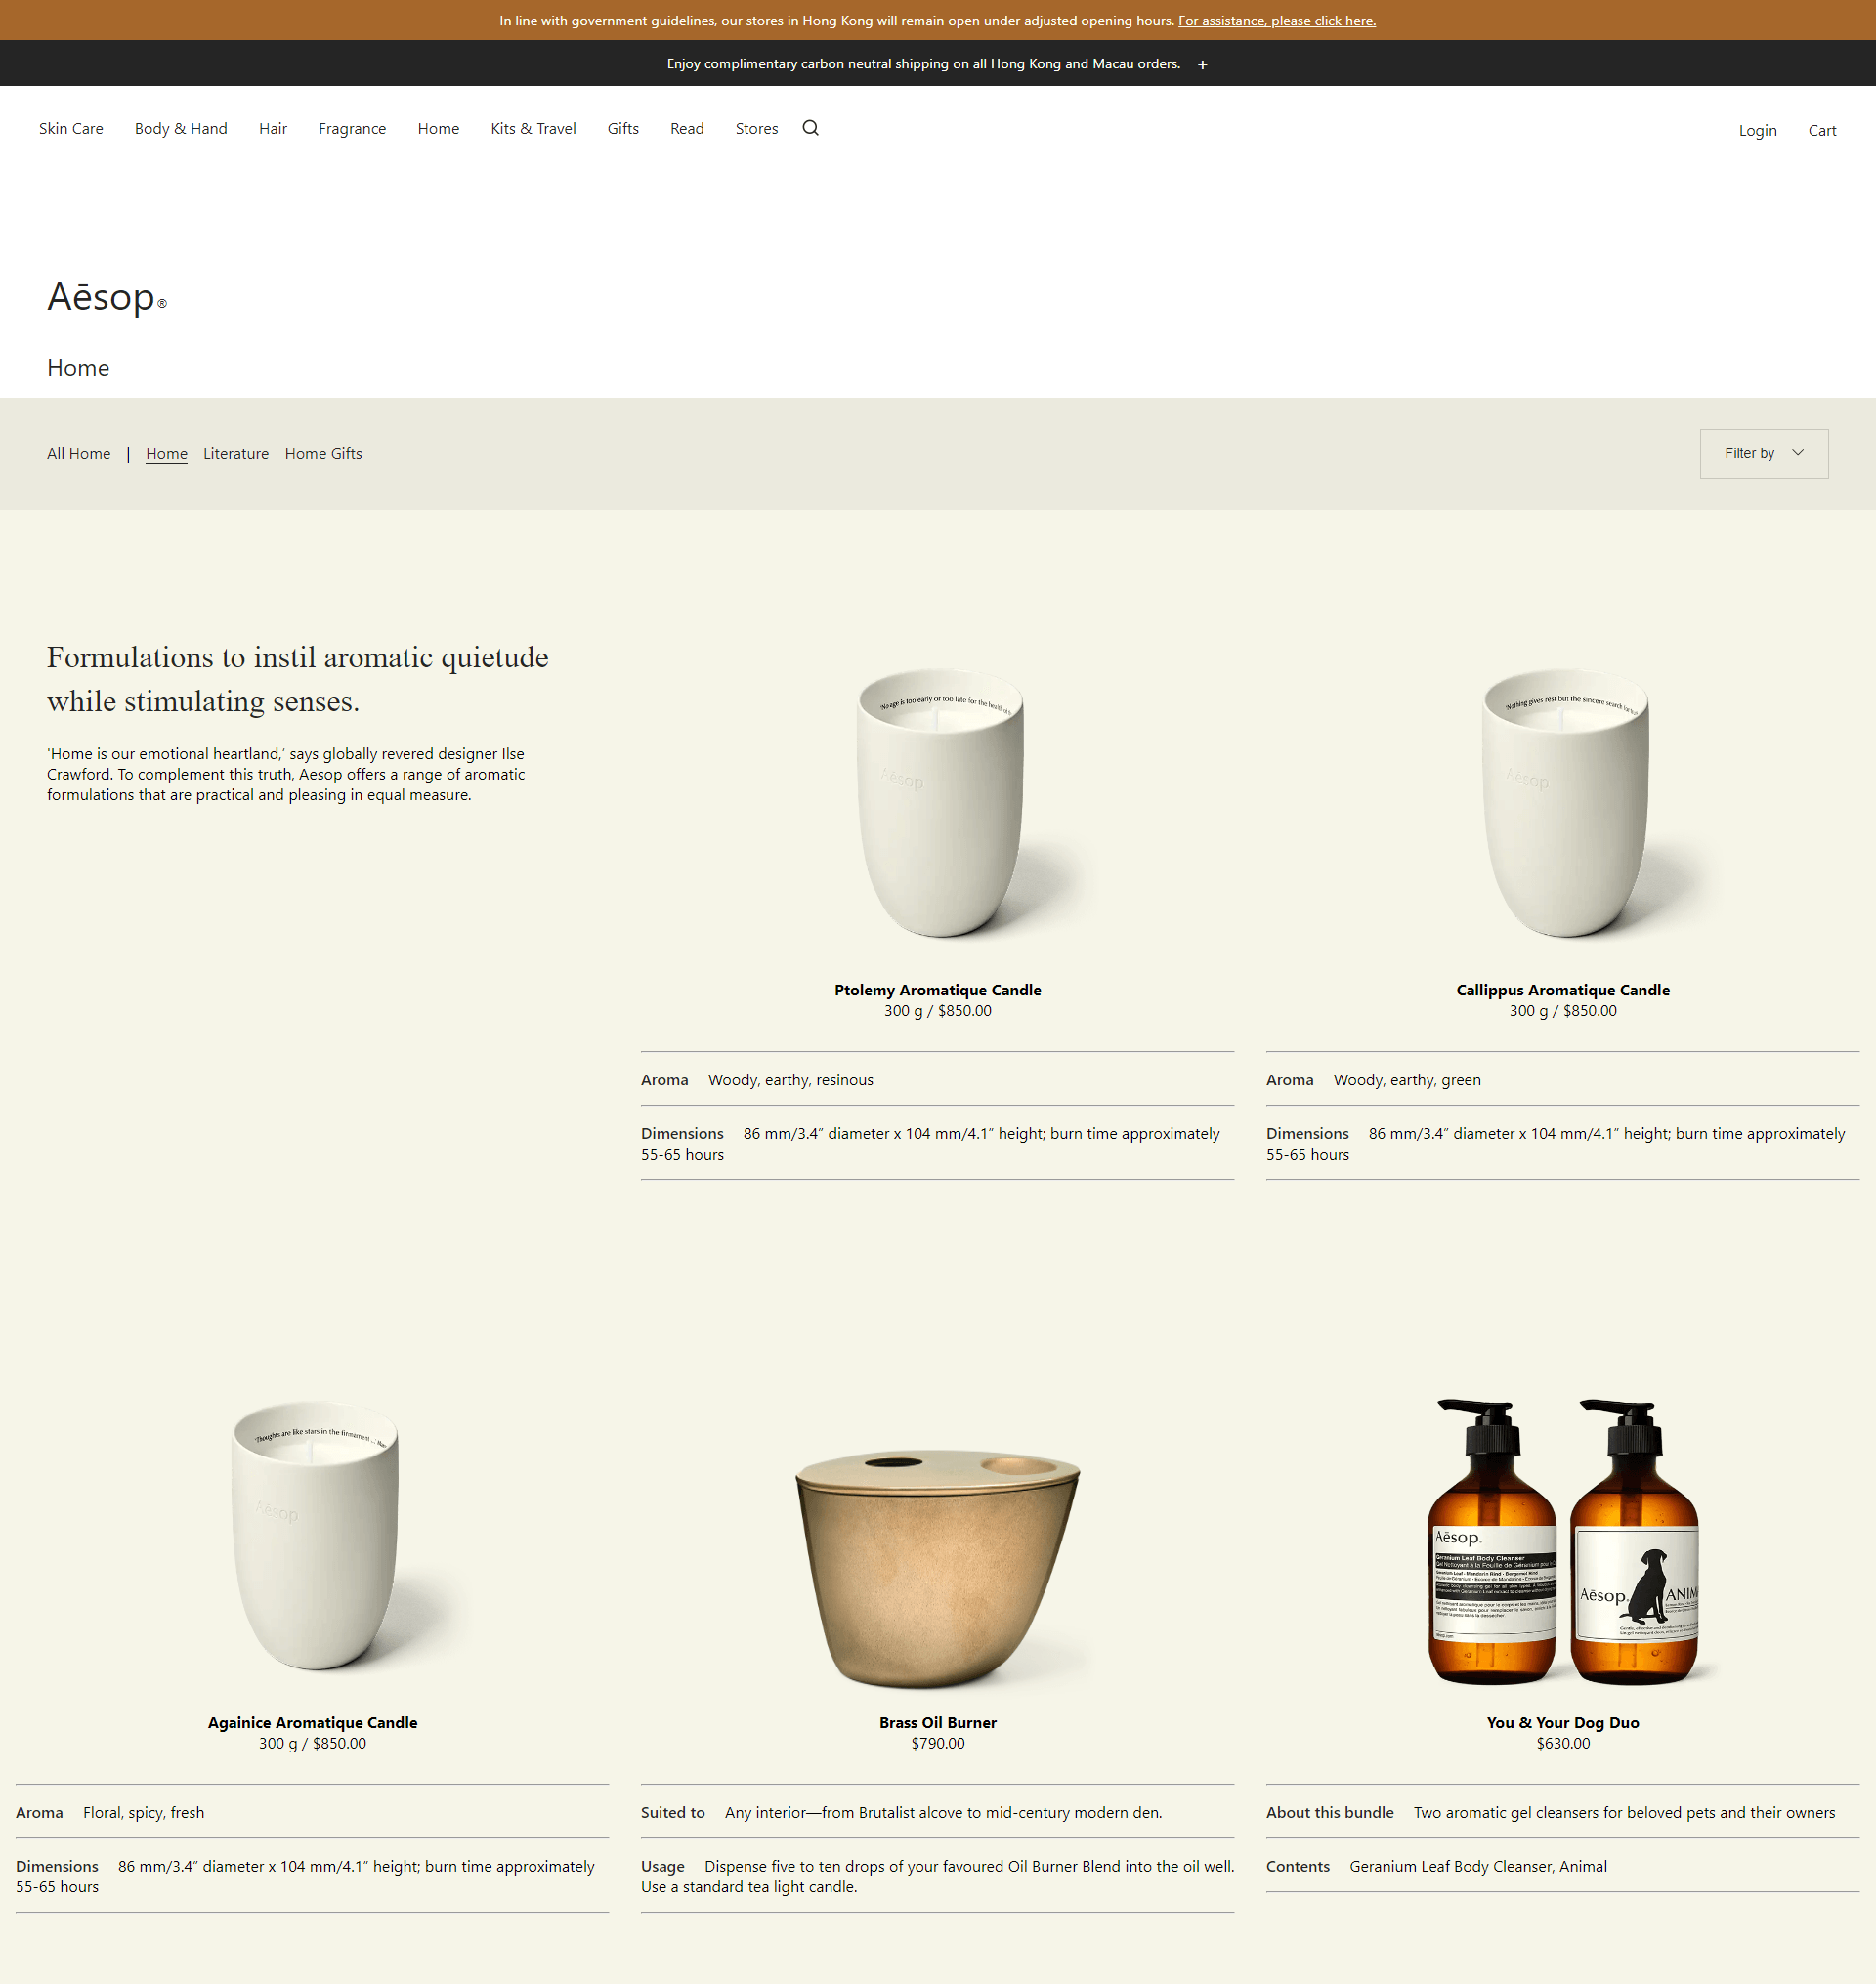
Task: Open the Kits & Travel menu
Action: [533, 128]
